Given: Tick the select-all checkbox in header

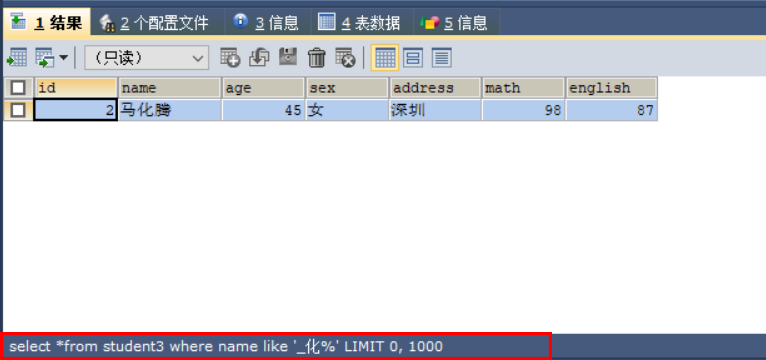Looking at the screenshot, I should click(18, 88).
